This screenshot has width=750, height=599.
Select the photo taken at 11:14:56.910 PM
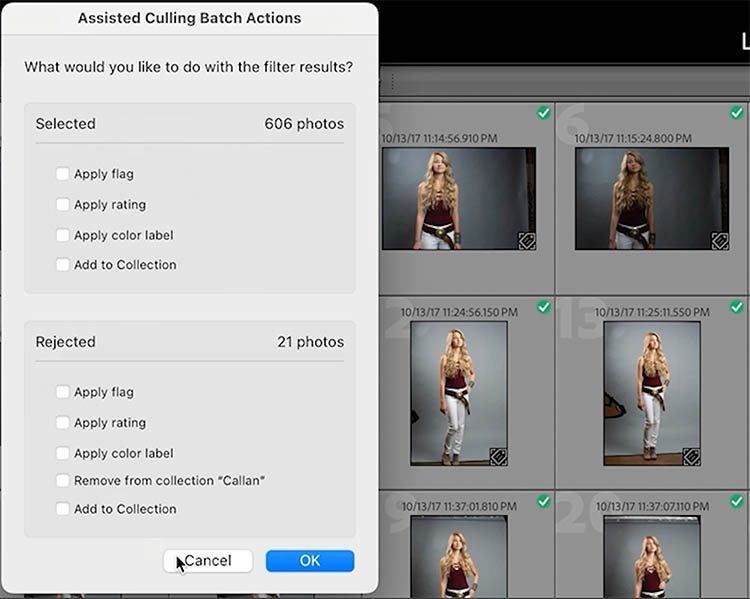(459, 198)
